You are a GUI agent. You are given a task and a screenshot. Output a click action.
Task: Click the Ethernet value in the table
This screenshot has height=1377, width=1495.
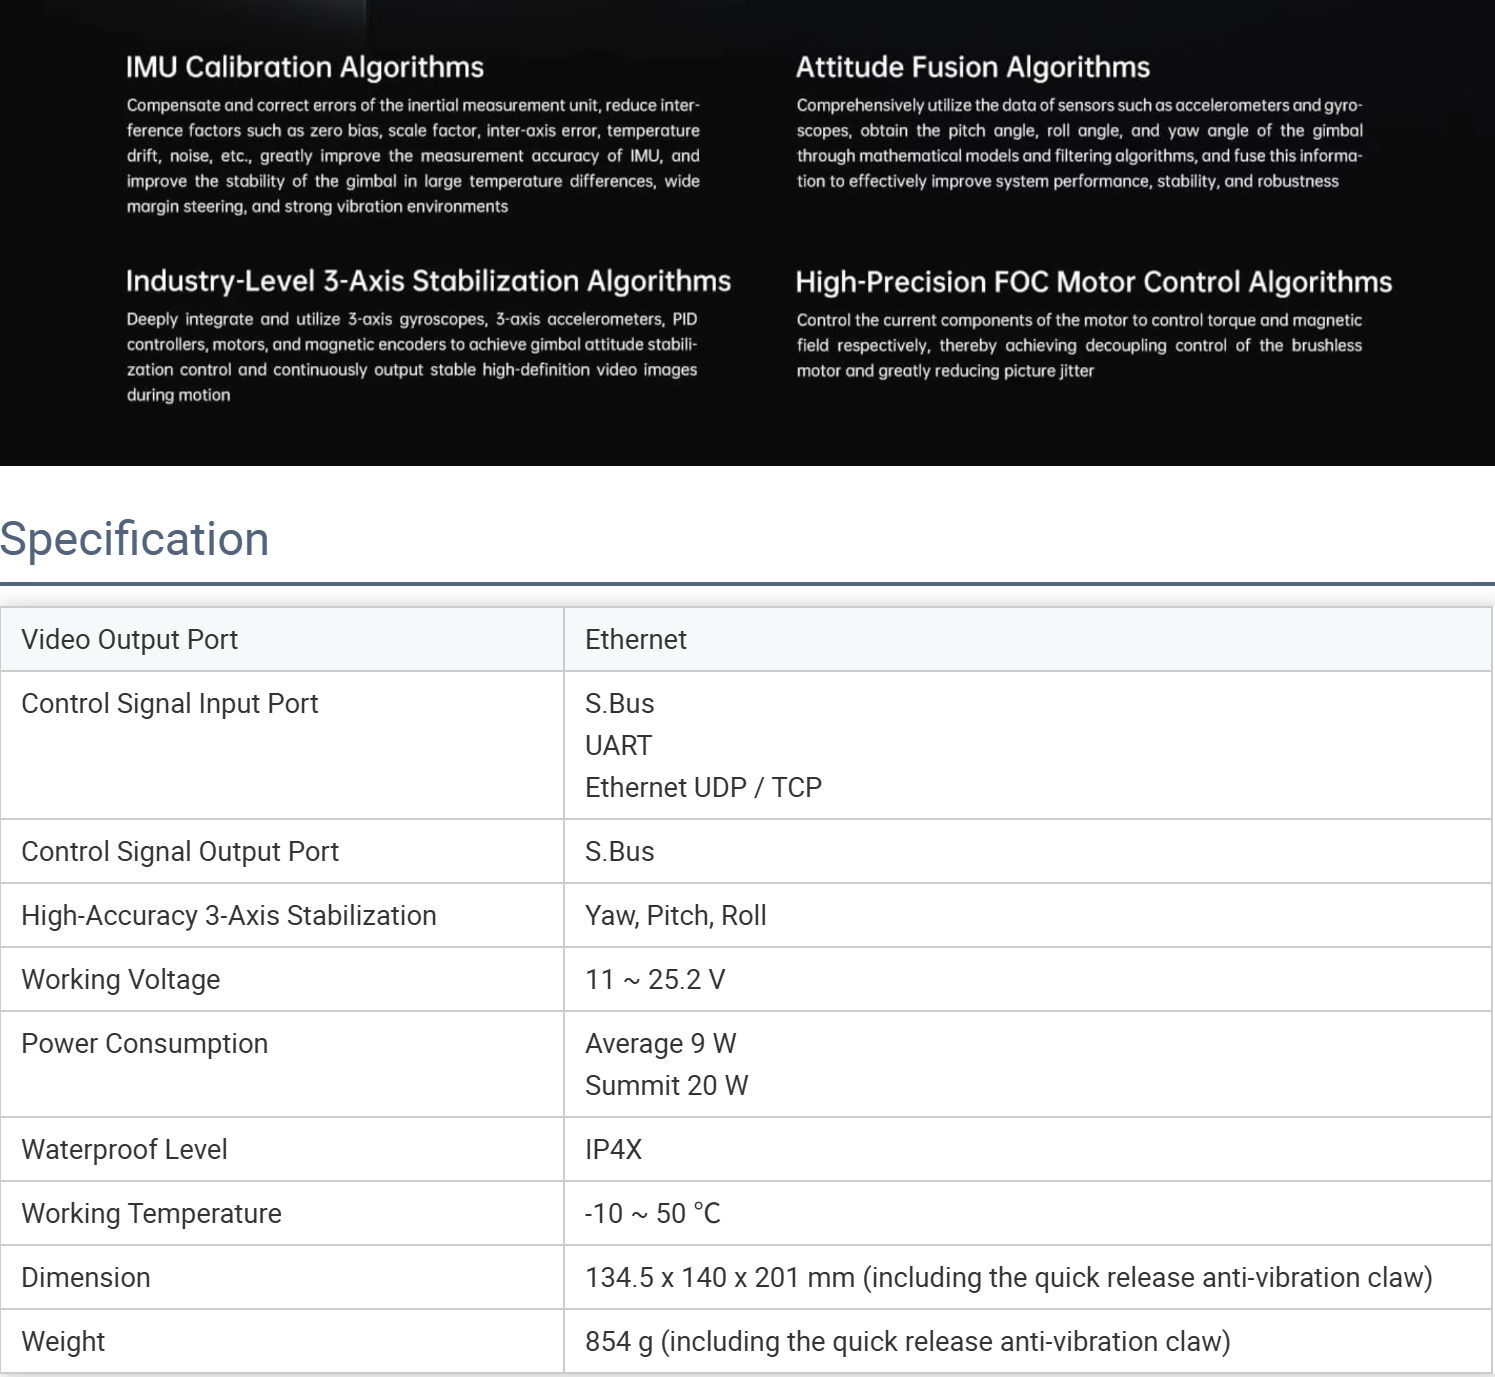tap(635, 640)
